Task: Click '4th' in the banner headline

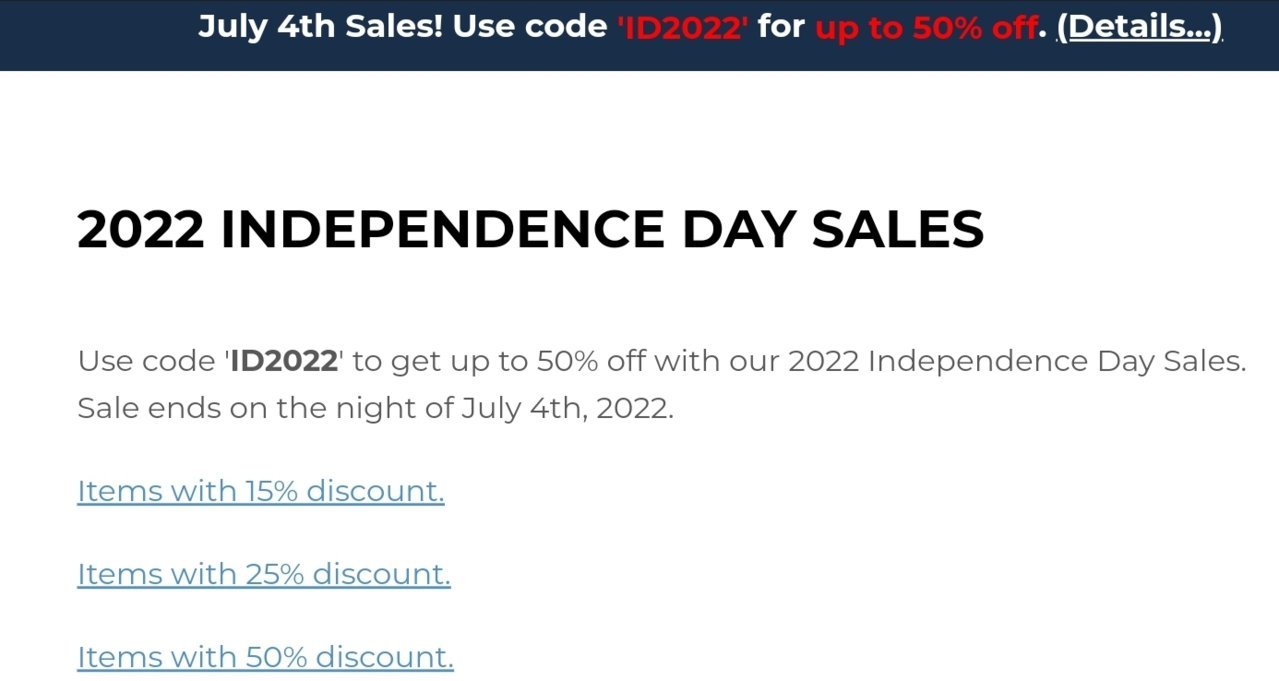Action: tap(307, 27)
